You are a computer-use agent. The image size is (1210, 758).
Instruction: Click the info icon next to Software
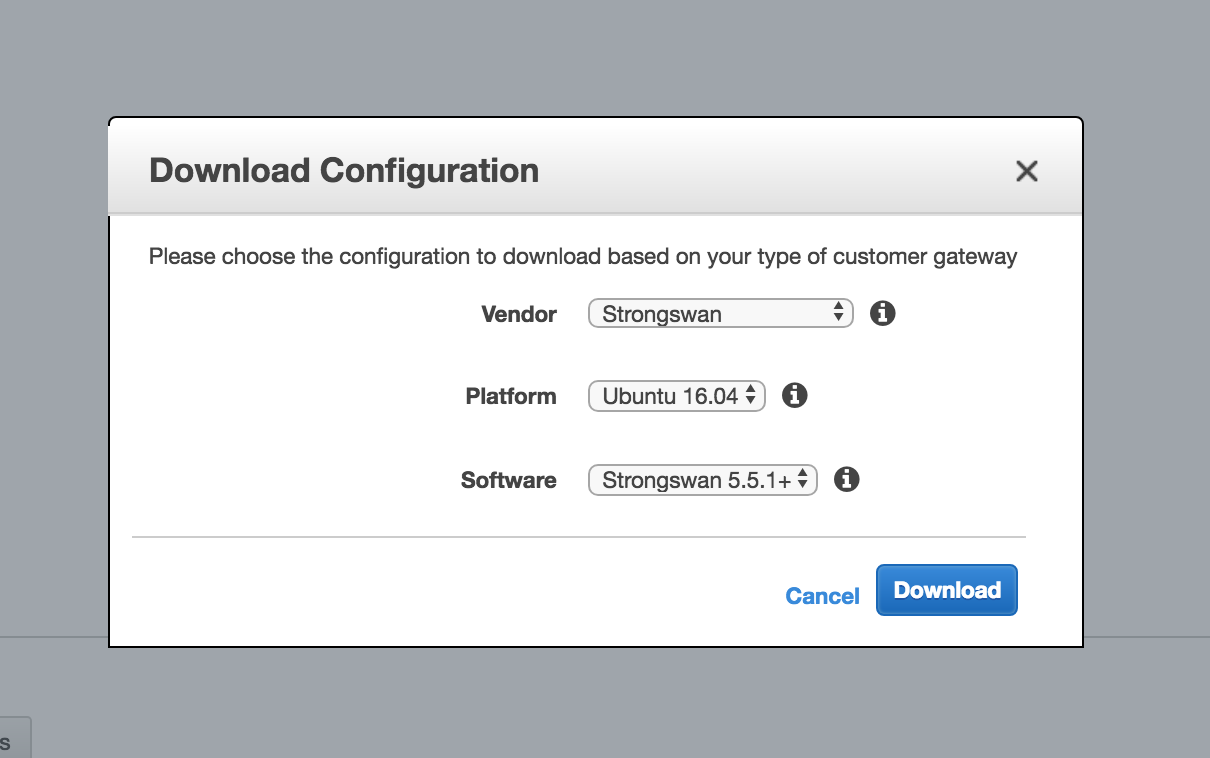[847, 480]
